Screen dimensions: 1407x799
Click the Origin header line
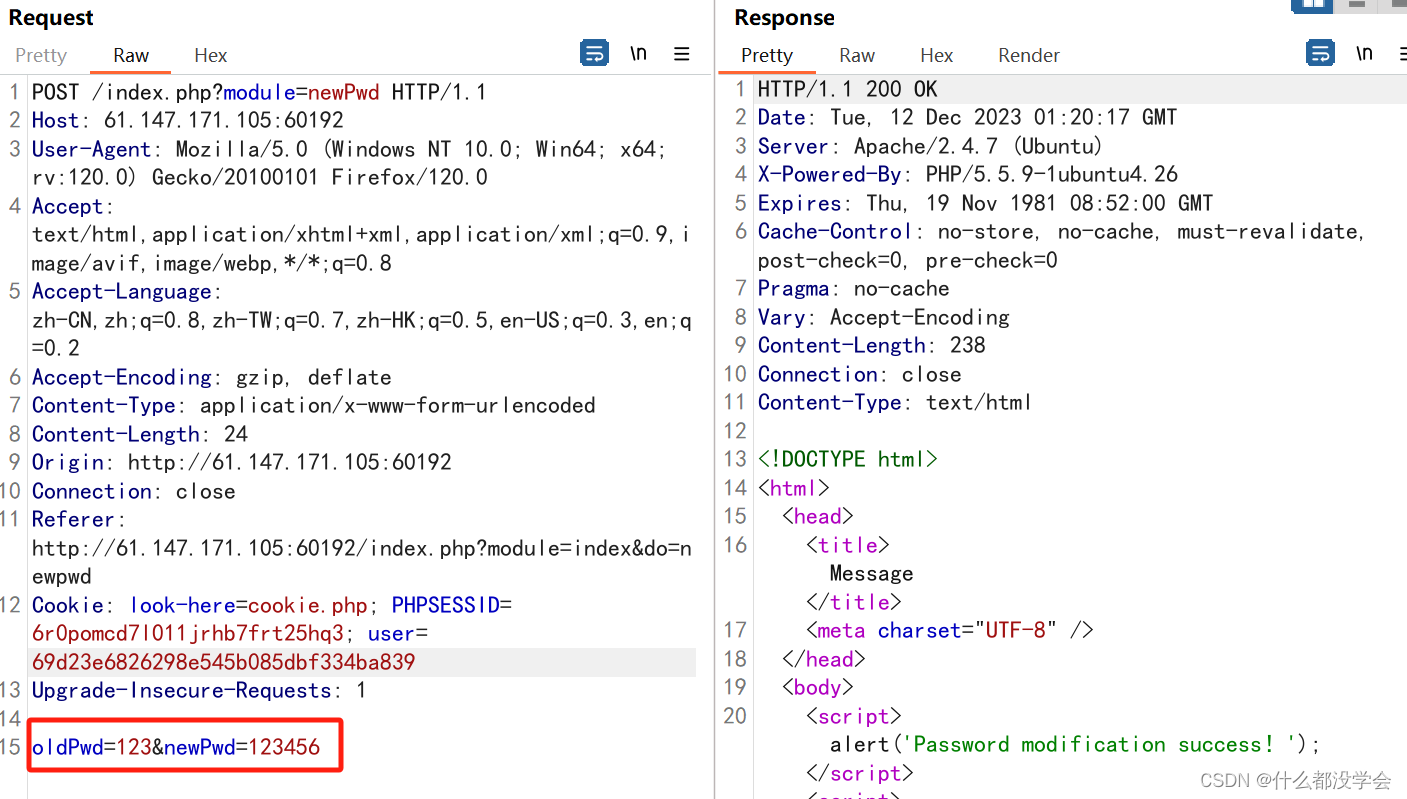[x=242, y=462]
